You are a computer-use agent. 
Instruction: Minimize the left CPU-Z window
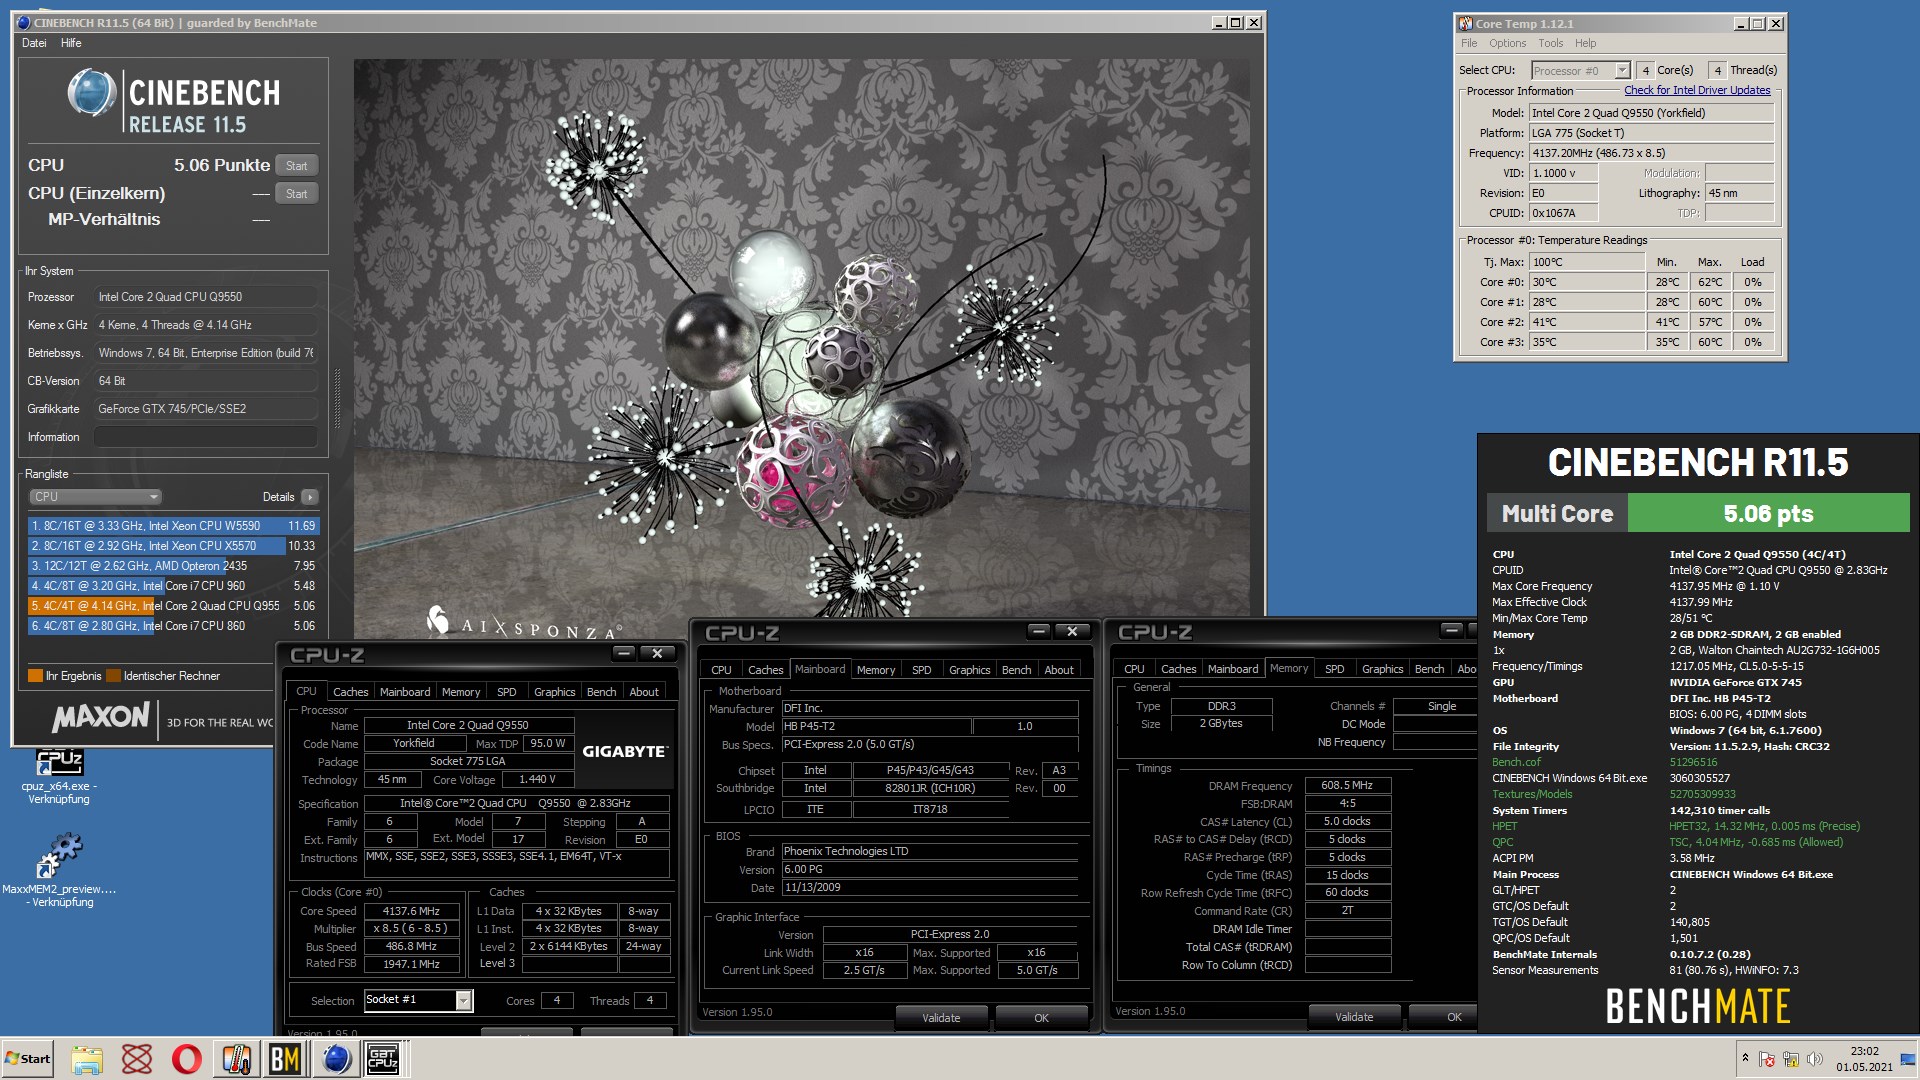[x=625, y=653]
